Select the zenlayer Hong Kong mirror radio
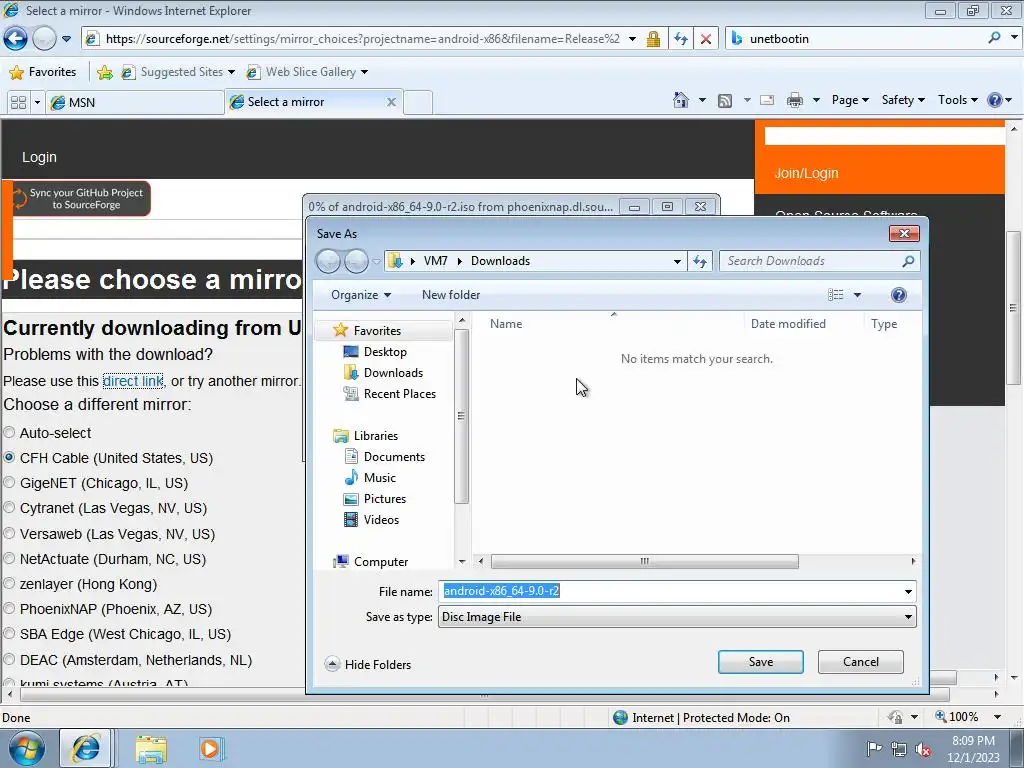The height and width of the screenshot is (768, 1024). (9, 583)
